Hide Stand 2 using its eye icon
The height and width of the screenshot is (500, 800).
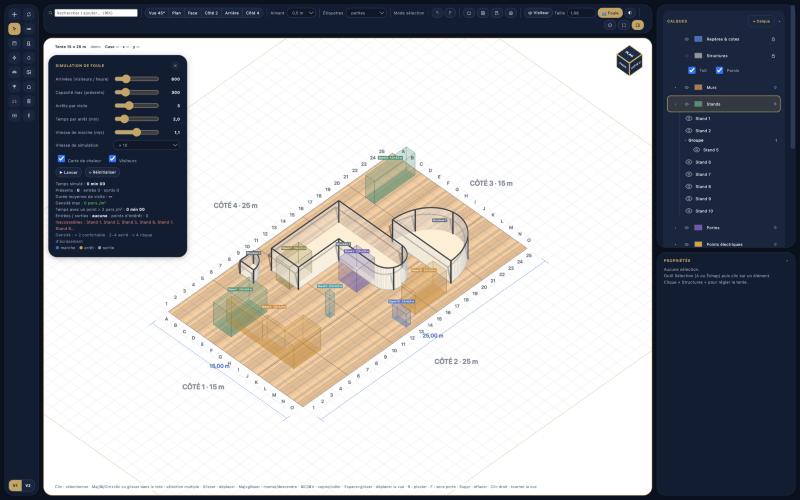point(688,131)
